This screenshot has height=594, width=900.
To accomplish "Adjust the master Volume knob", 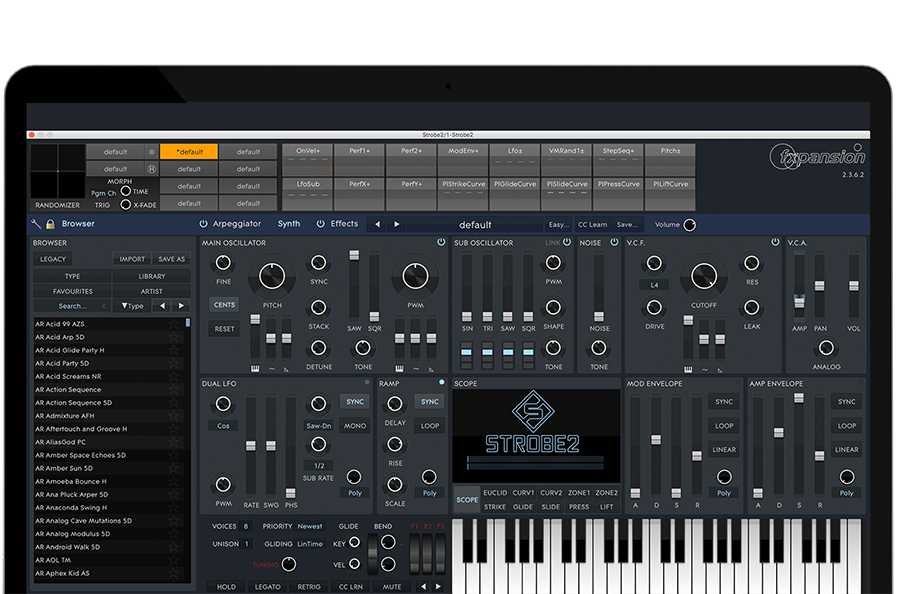I will coord(690,225).
